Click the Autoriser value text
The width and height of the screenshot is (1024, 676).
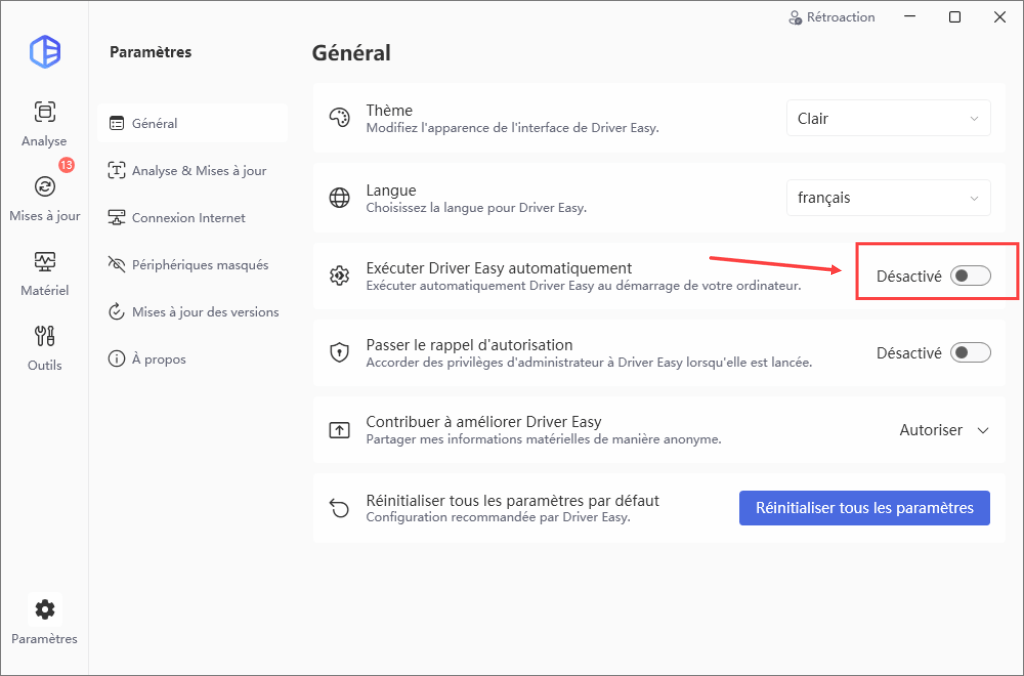point(931,430)
